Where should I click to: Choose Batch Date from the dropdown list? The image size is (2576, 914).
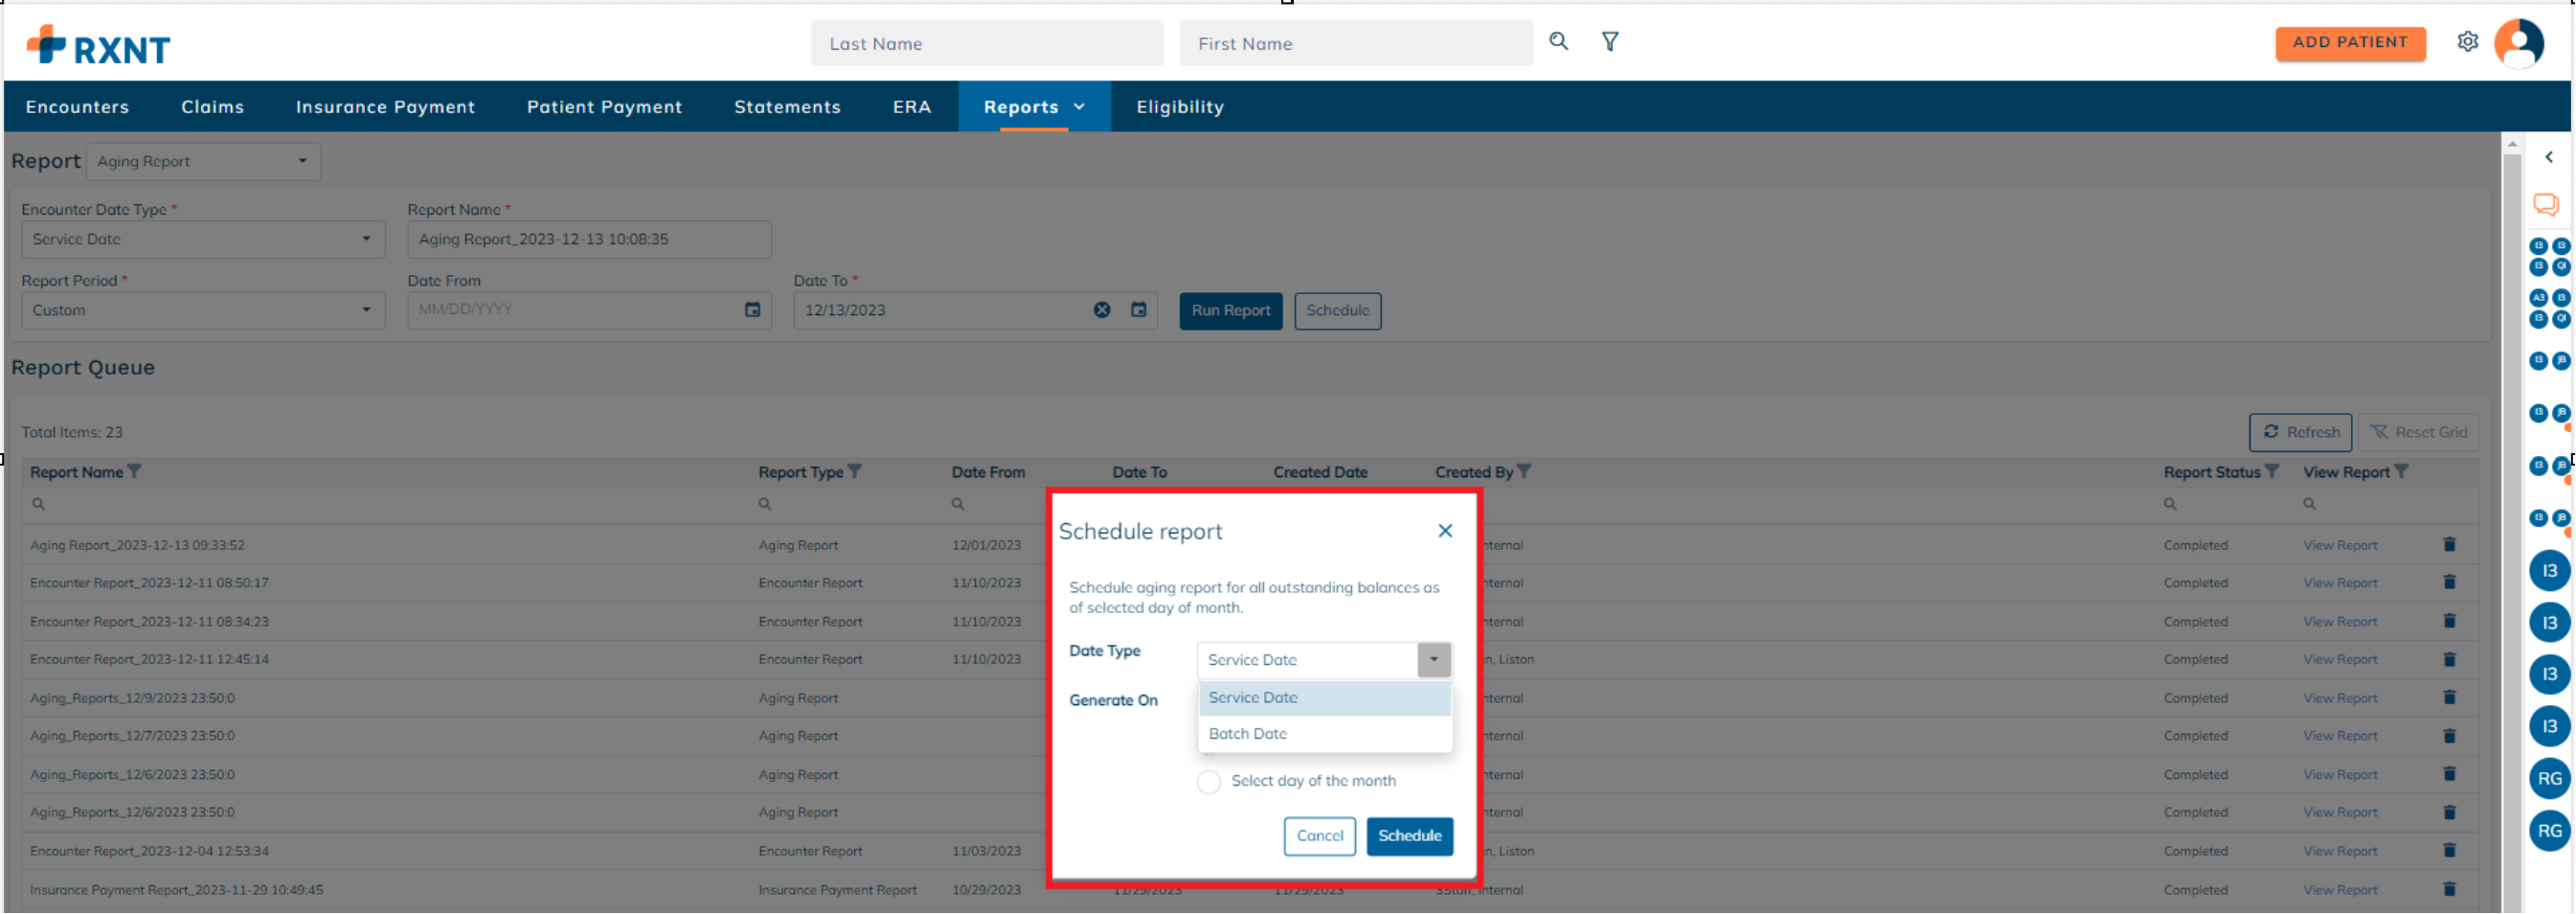pyautogui.click(x=1247, y=734)
